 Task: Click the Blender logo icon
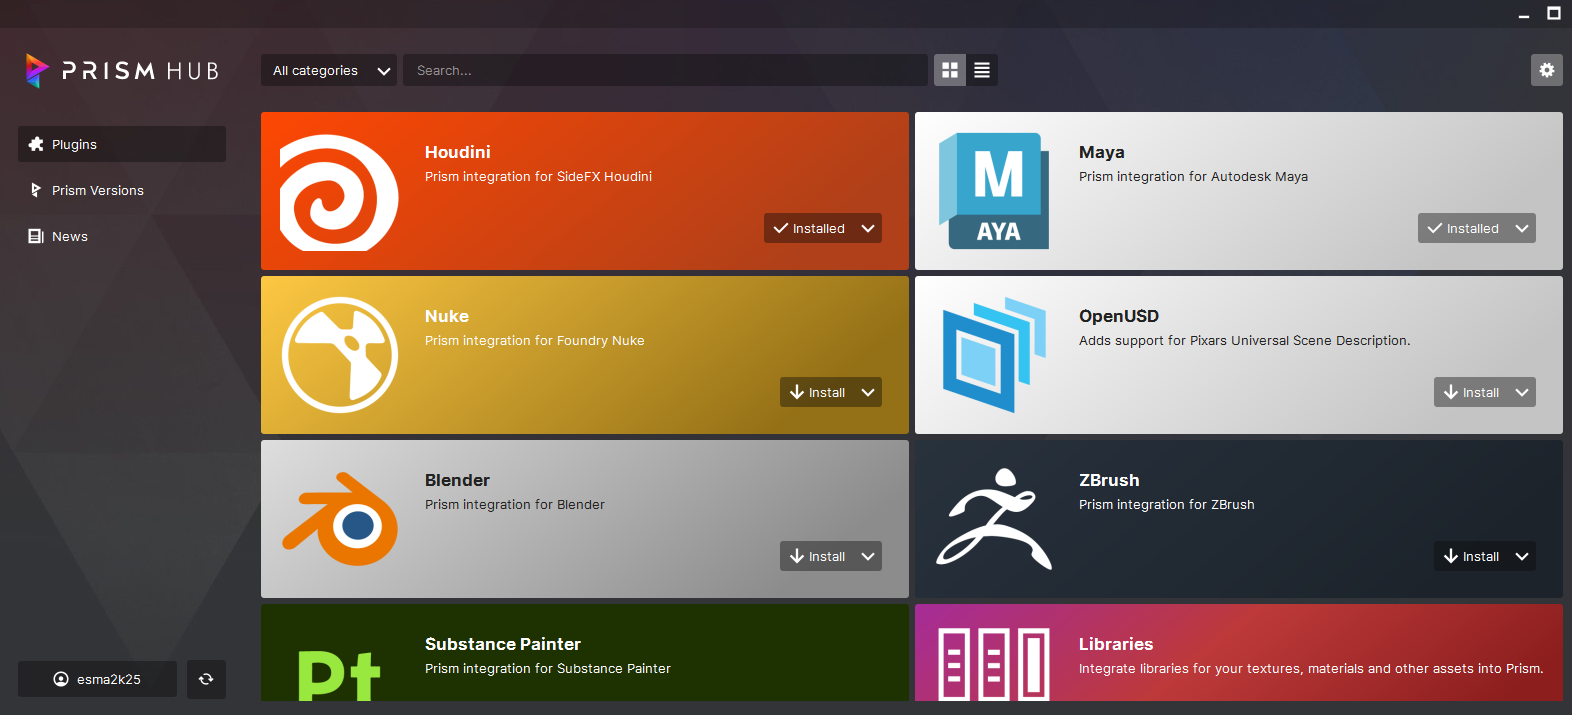click(340, 520)
